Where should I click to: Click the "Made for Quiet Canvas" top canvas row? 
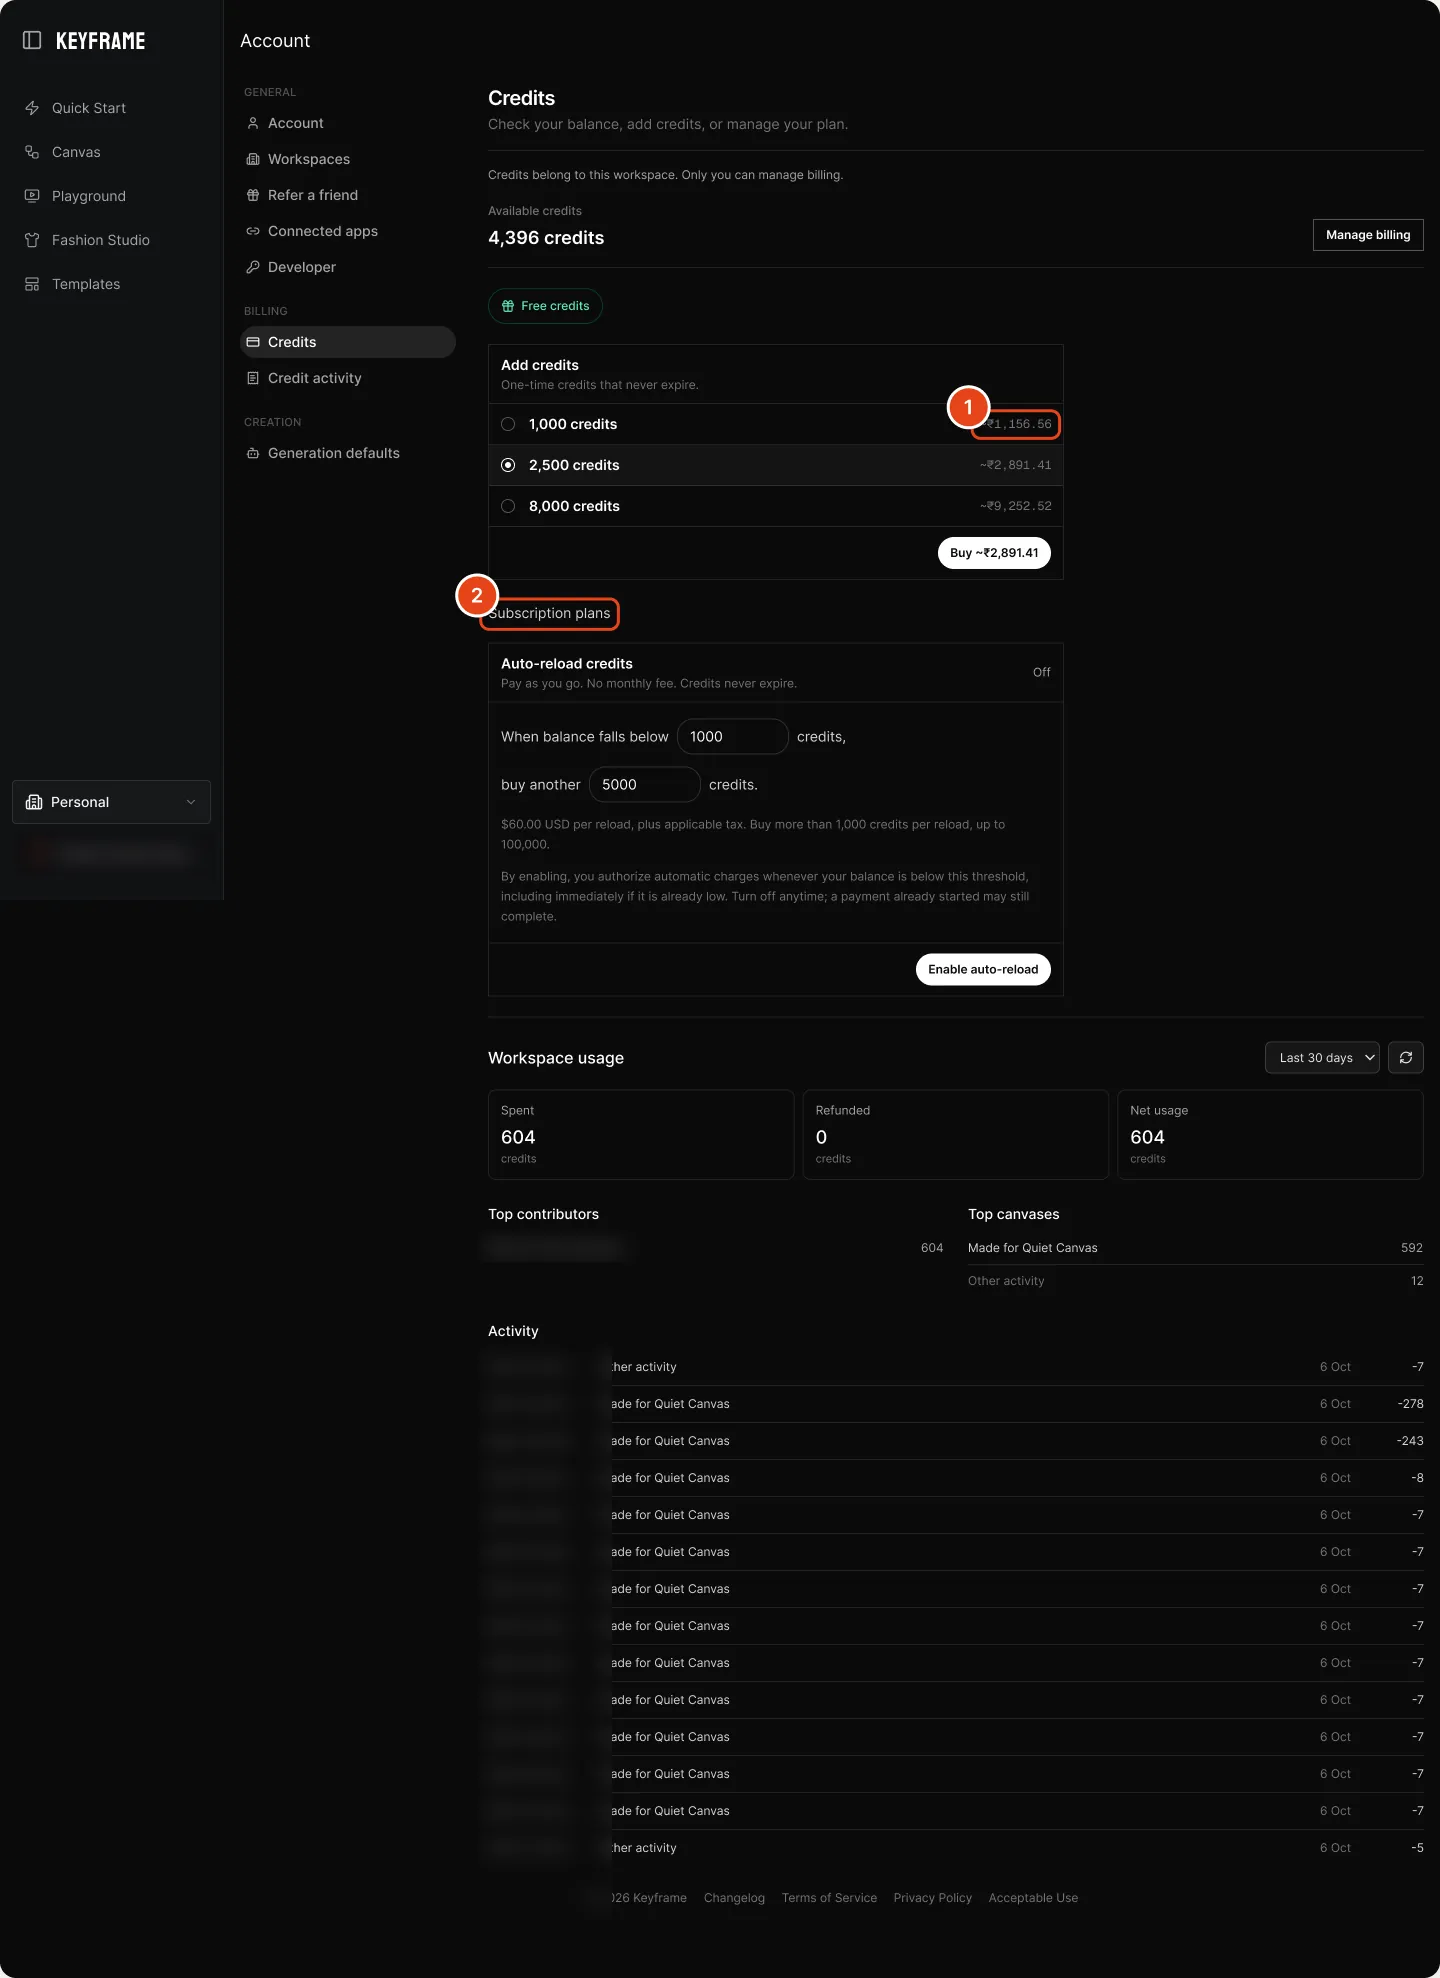coord(1195,1248)
